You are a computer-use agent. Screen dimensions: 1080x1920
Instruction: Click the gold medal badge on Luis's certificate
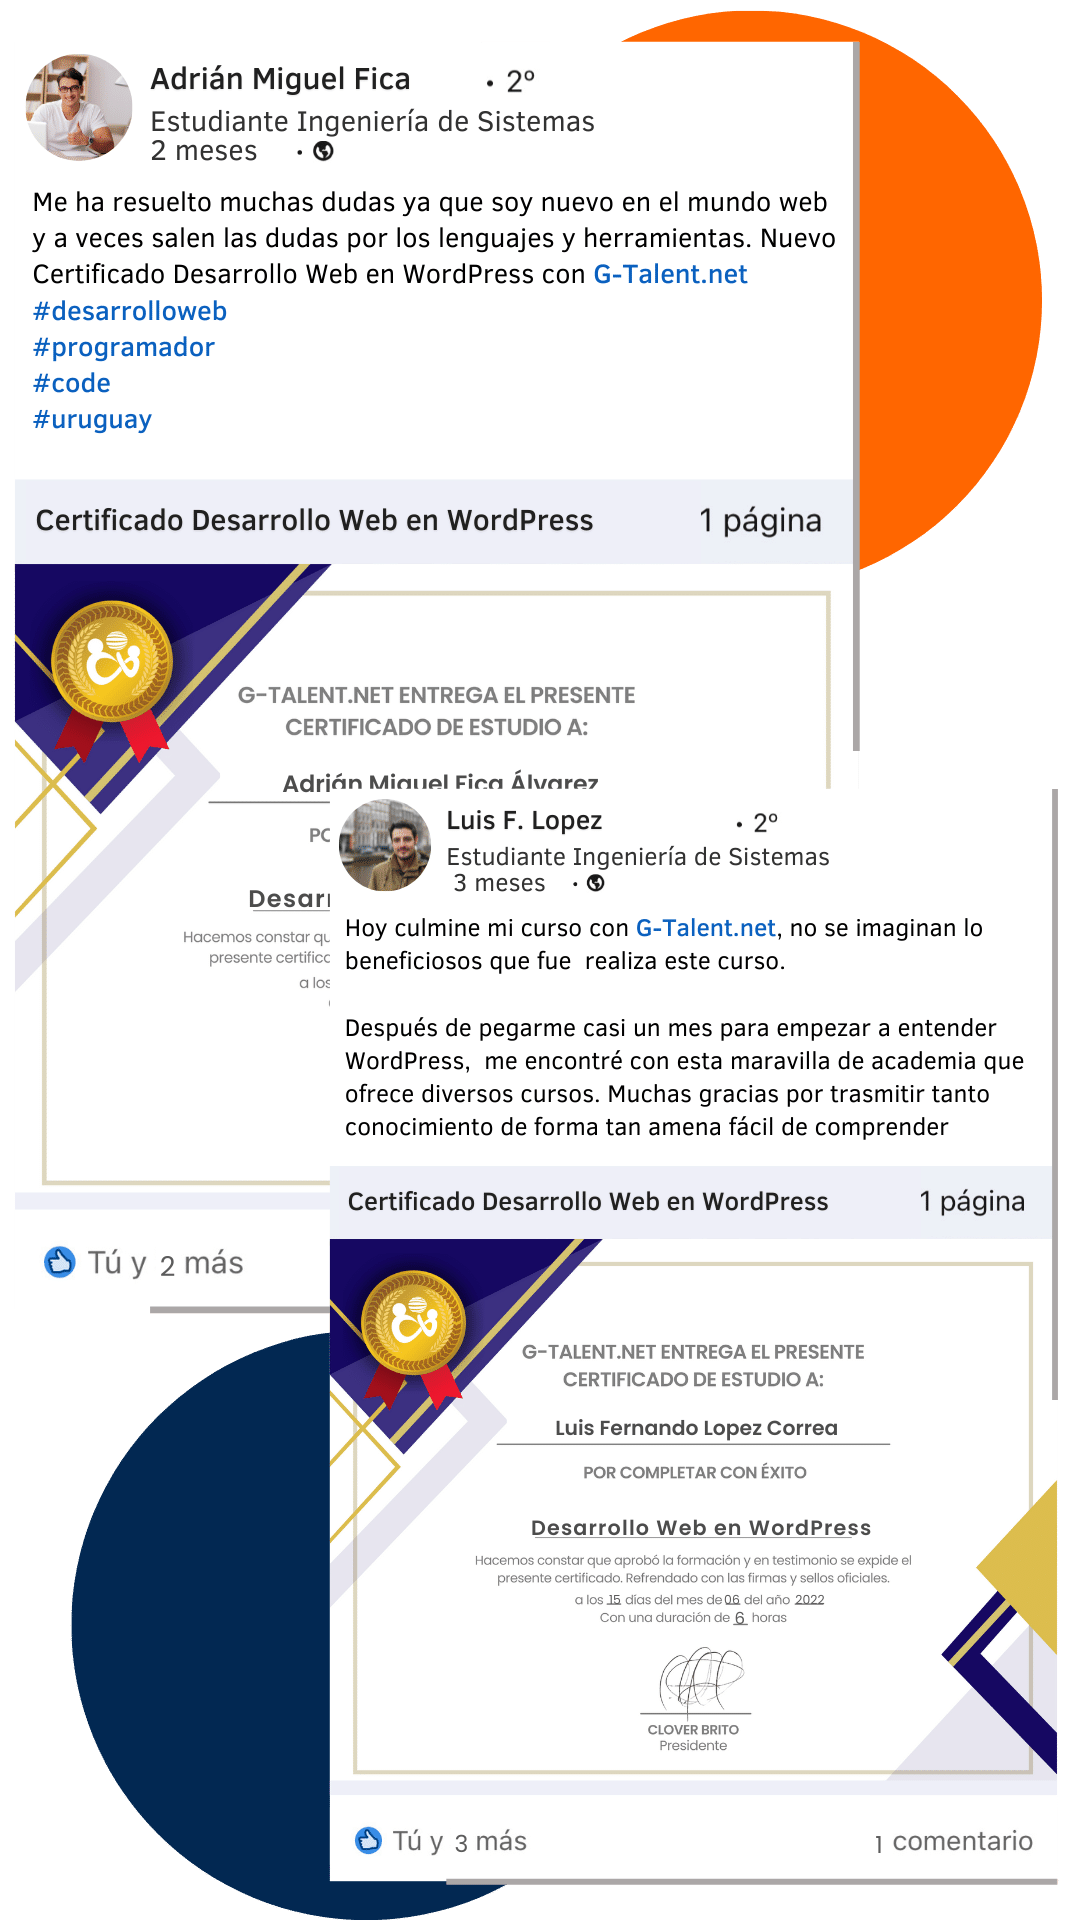click(x=413, y=1323)
